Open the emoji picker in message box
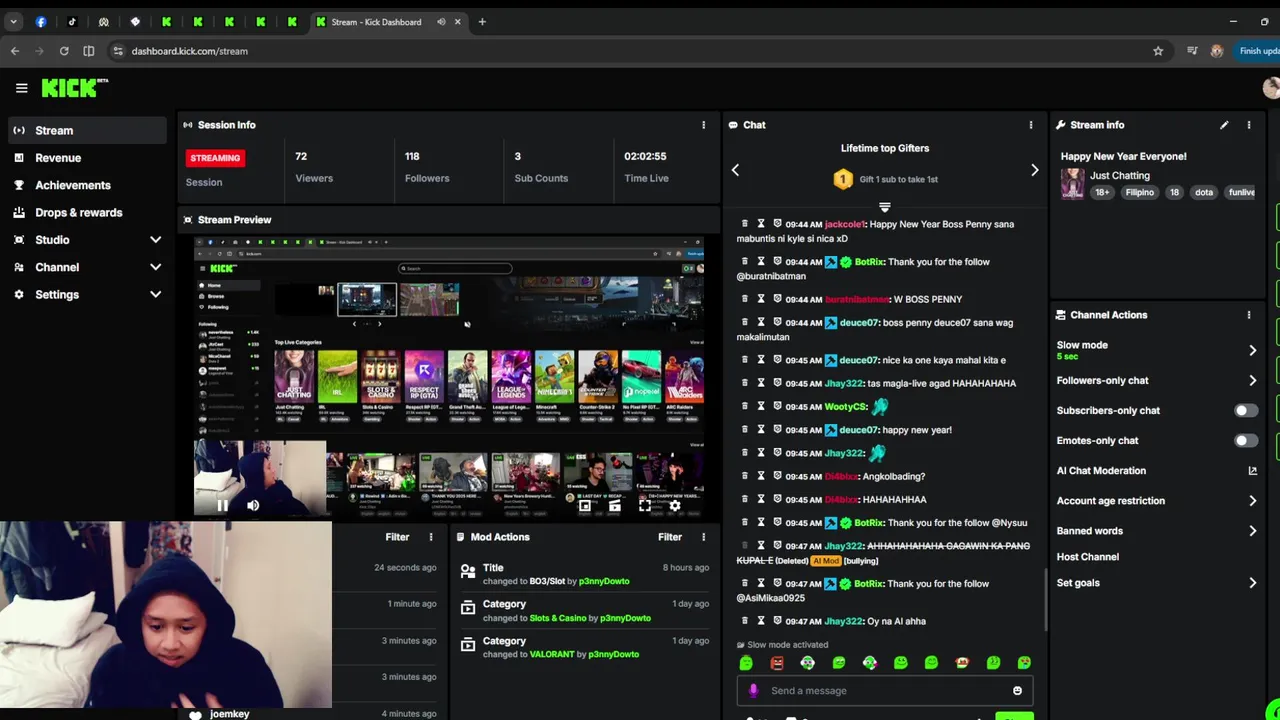Viewport: 1280px width, 720px height. pos(1017,691)
